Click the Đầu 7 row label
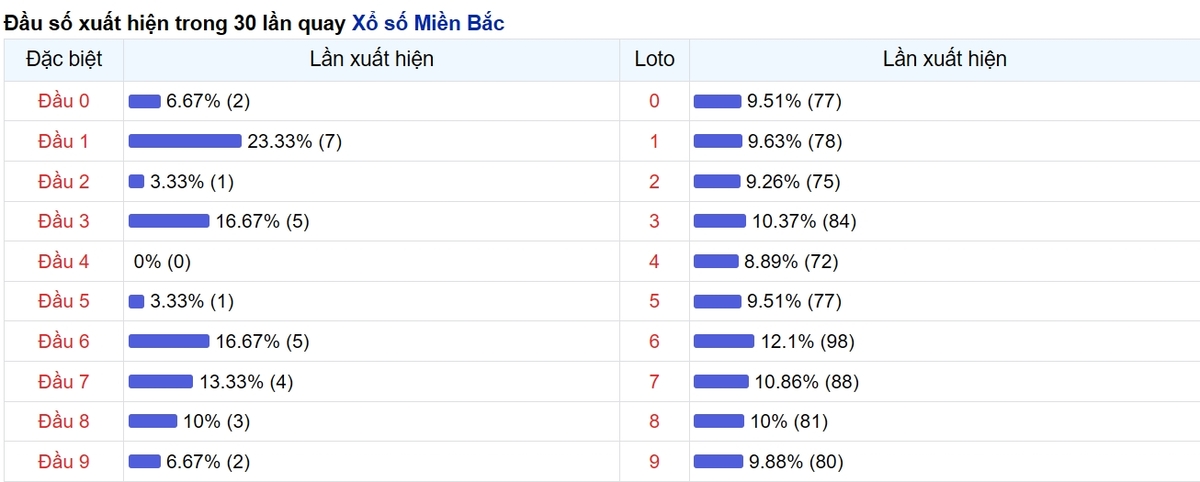The image size is (1200, 482). (63, 381)
